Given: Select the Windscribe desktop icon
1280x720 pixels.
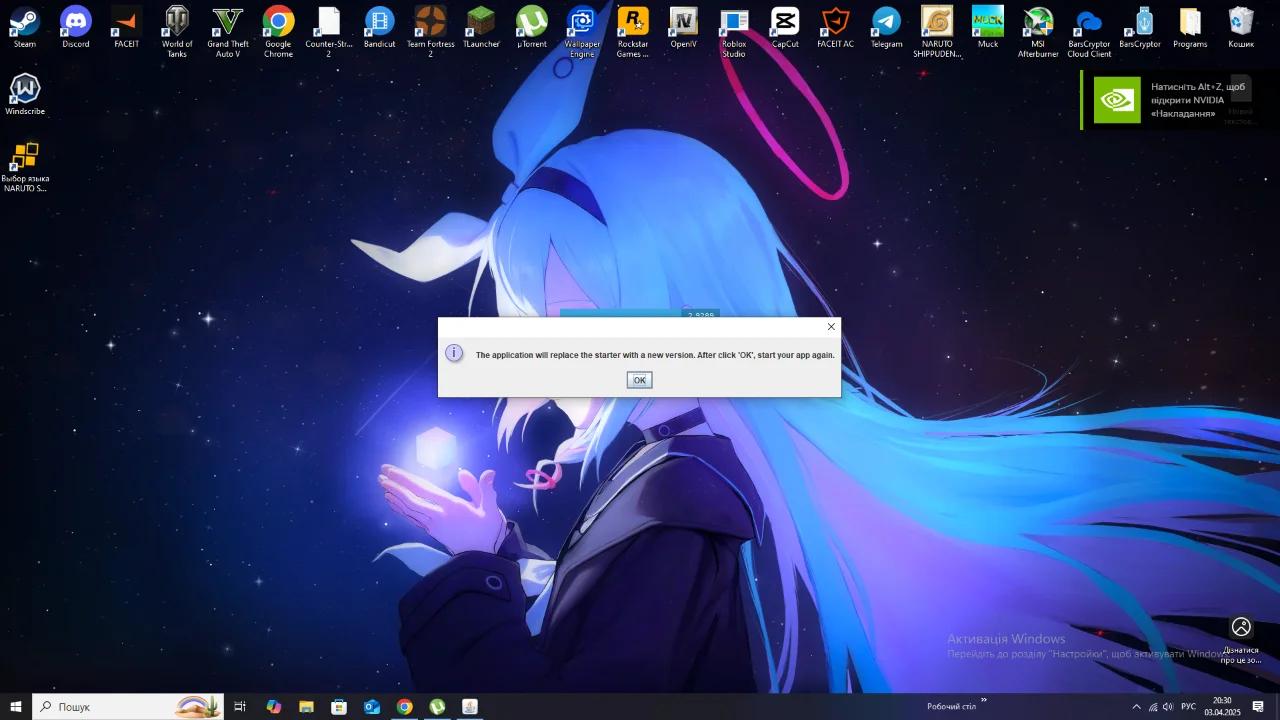Looking at the screenshot, I should coord(25,95).
